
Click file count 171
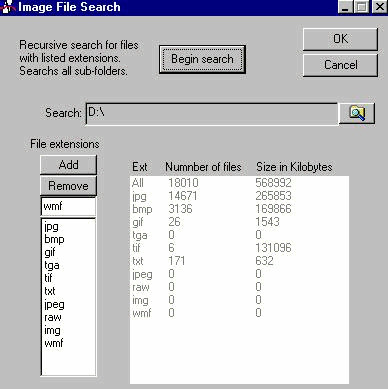[176, 261]
